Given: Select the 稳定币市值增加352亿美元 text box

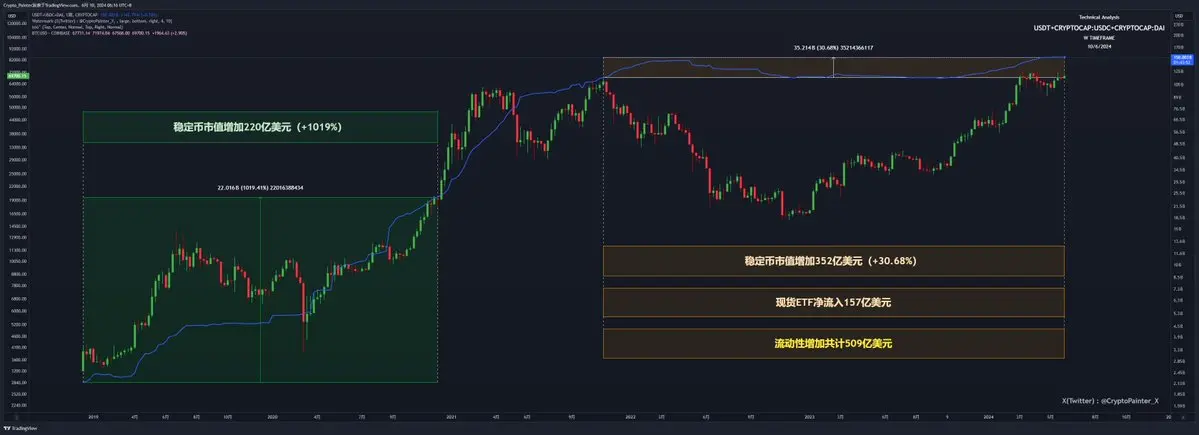Looking at the screenshot, I should click(x=832, y=261).
